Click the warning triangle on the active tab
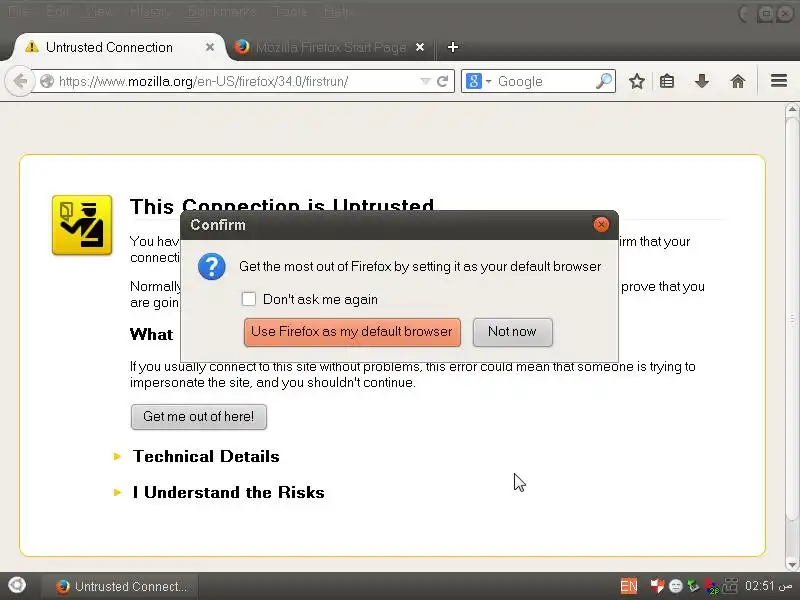Screen dimensions: 800x600 32,47
